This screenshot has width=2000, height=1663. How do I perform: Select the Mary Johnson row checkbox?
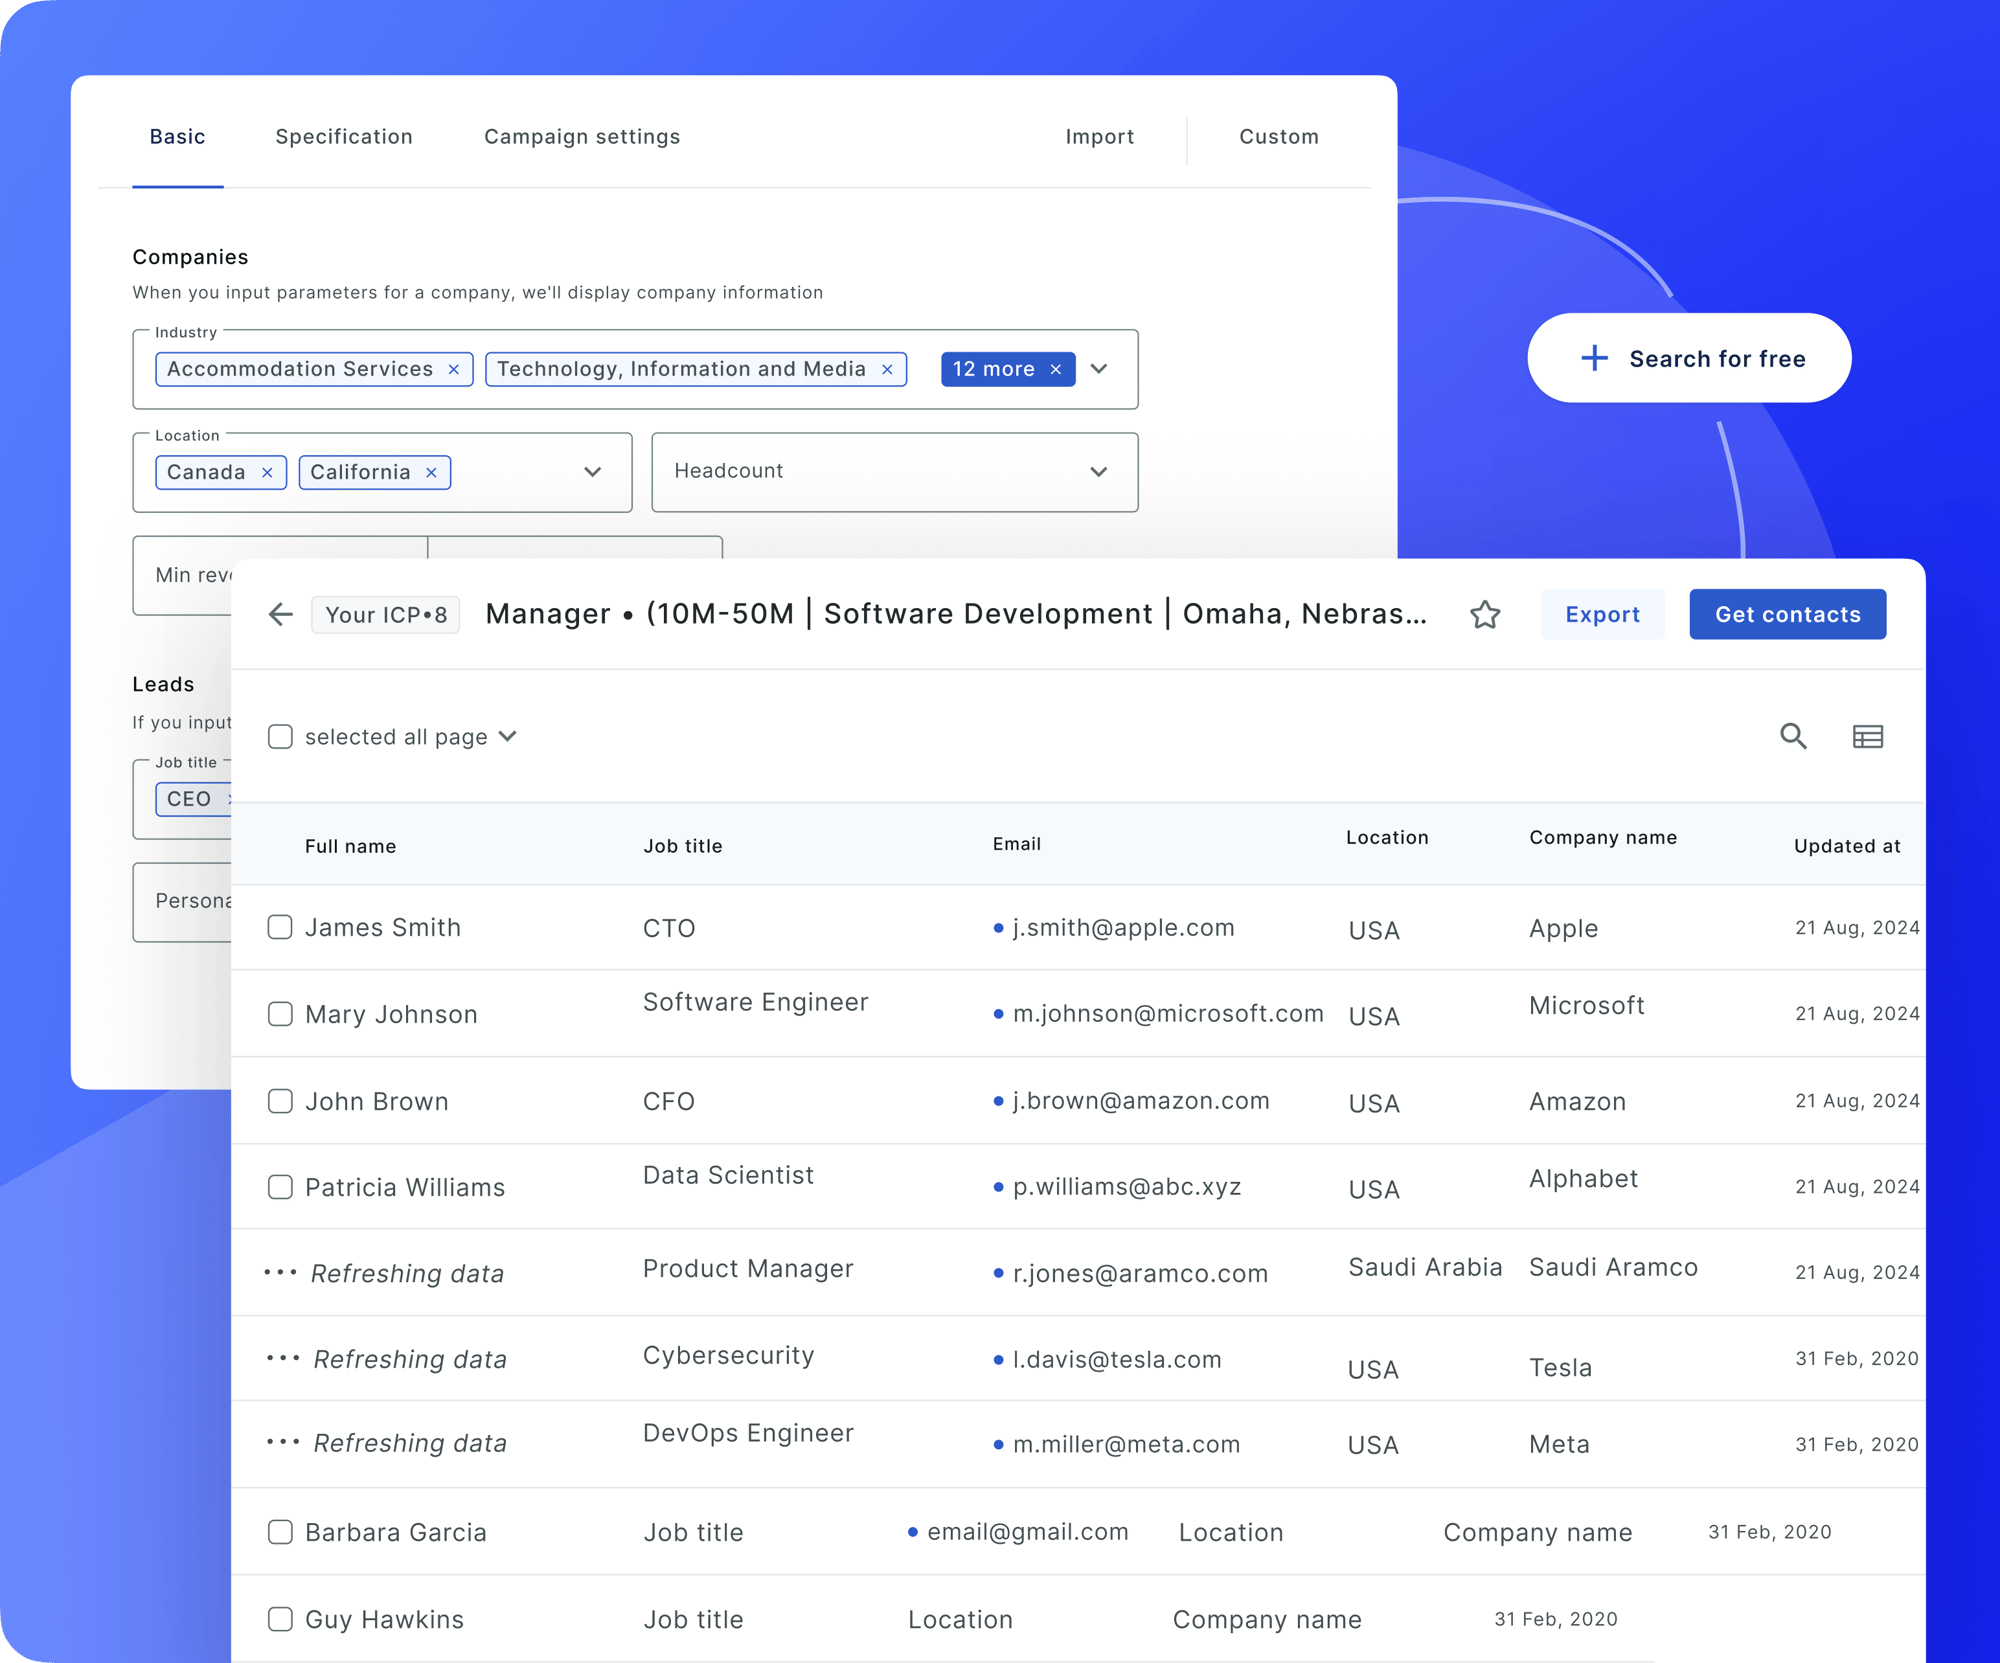pos(280,1014)
